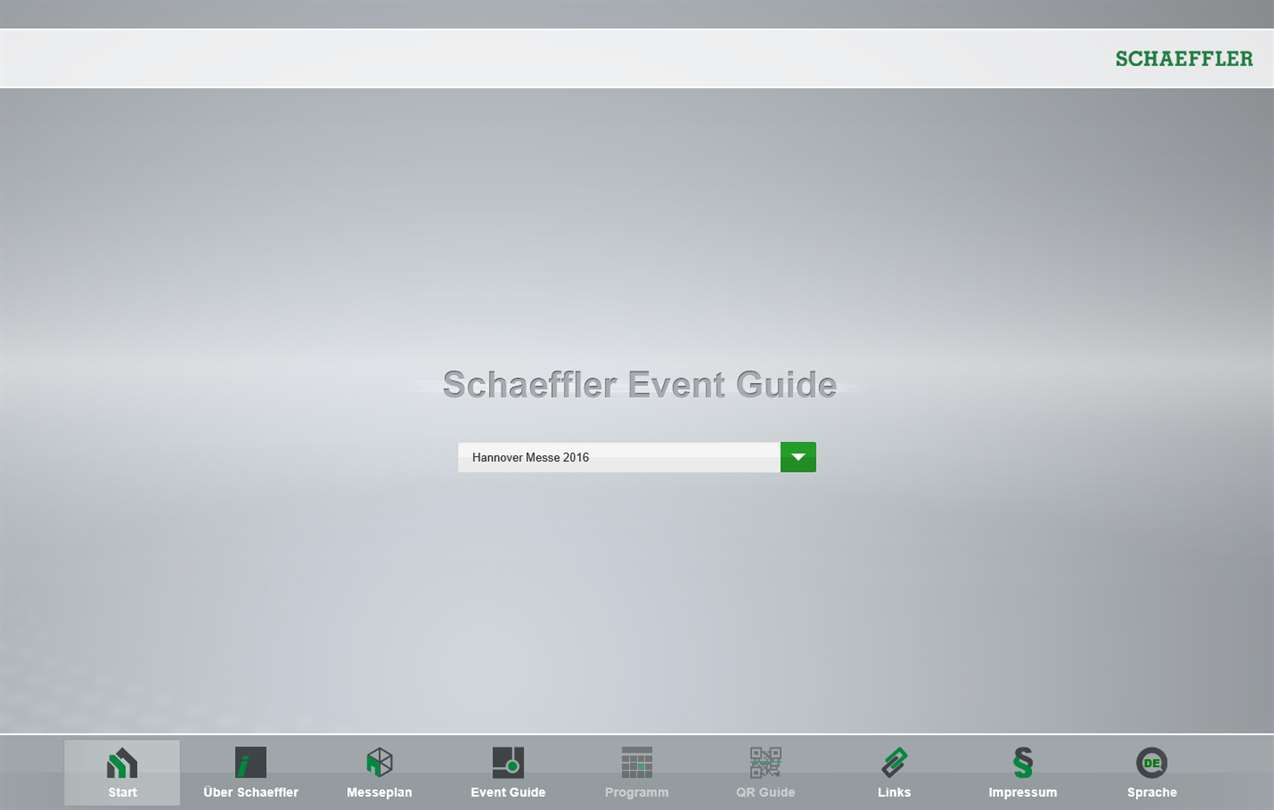Open the QR Guide code icon
The height and width of the screenshot is (810, 1274).
(765, 763)
